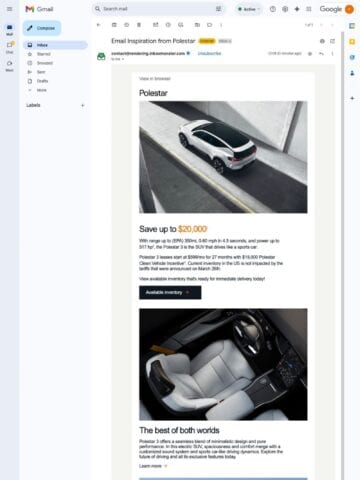
Task: Mark the email as unread
Action: coord(155,25)
